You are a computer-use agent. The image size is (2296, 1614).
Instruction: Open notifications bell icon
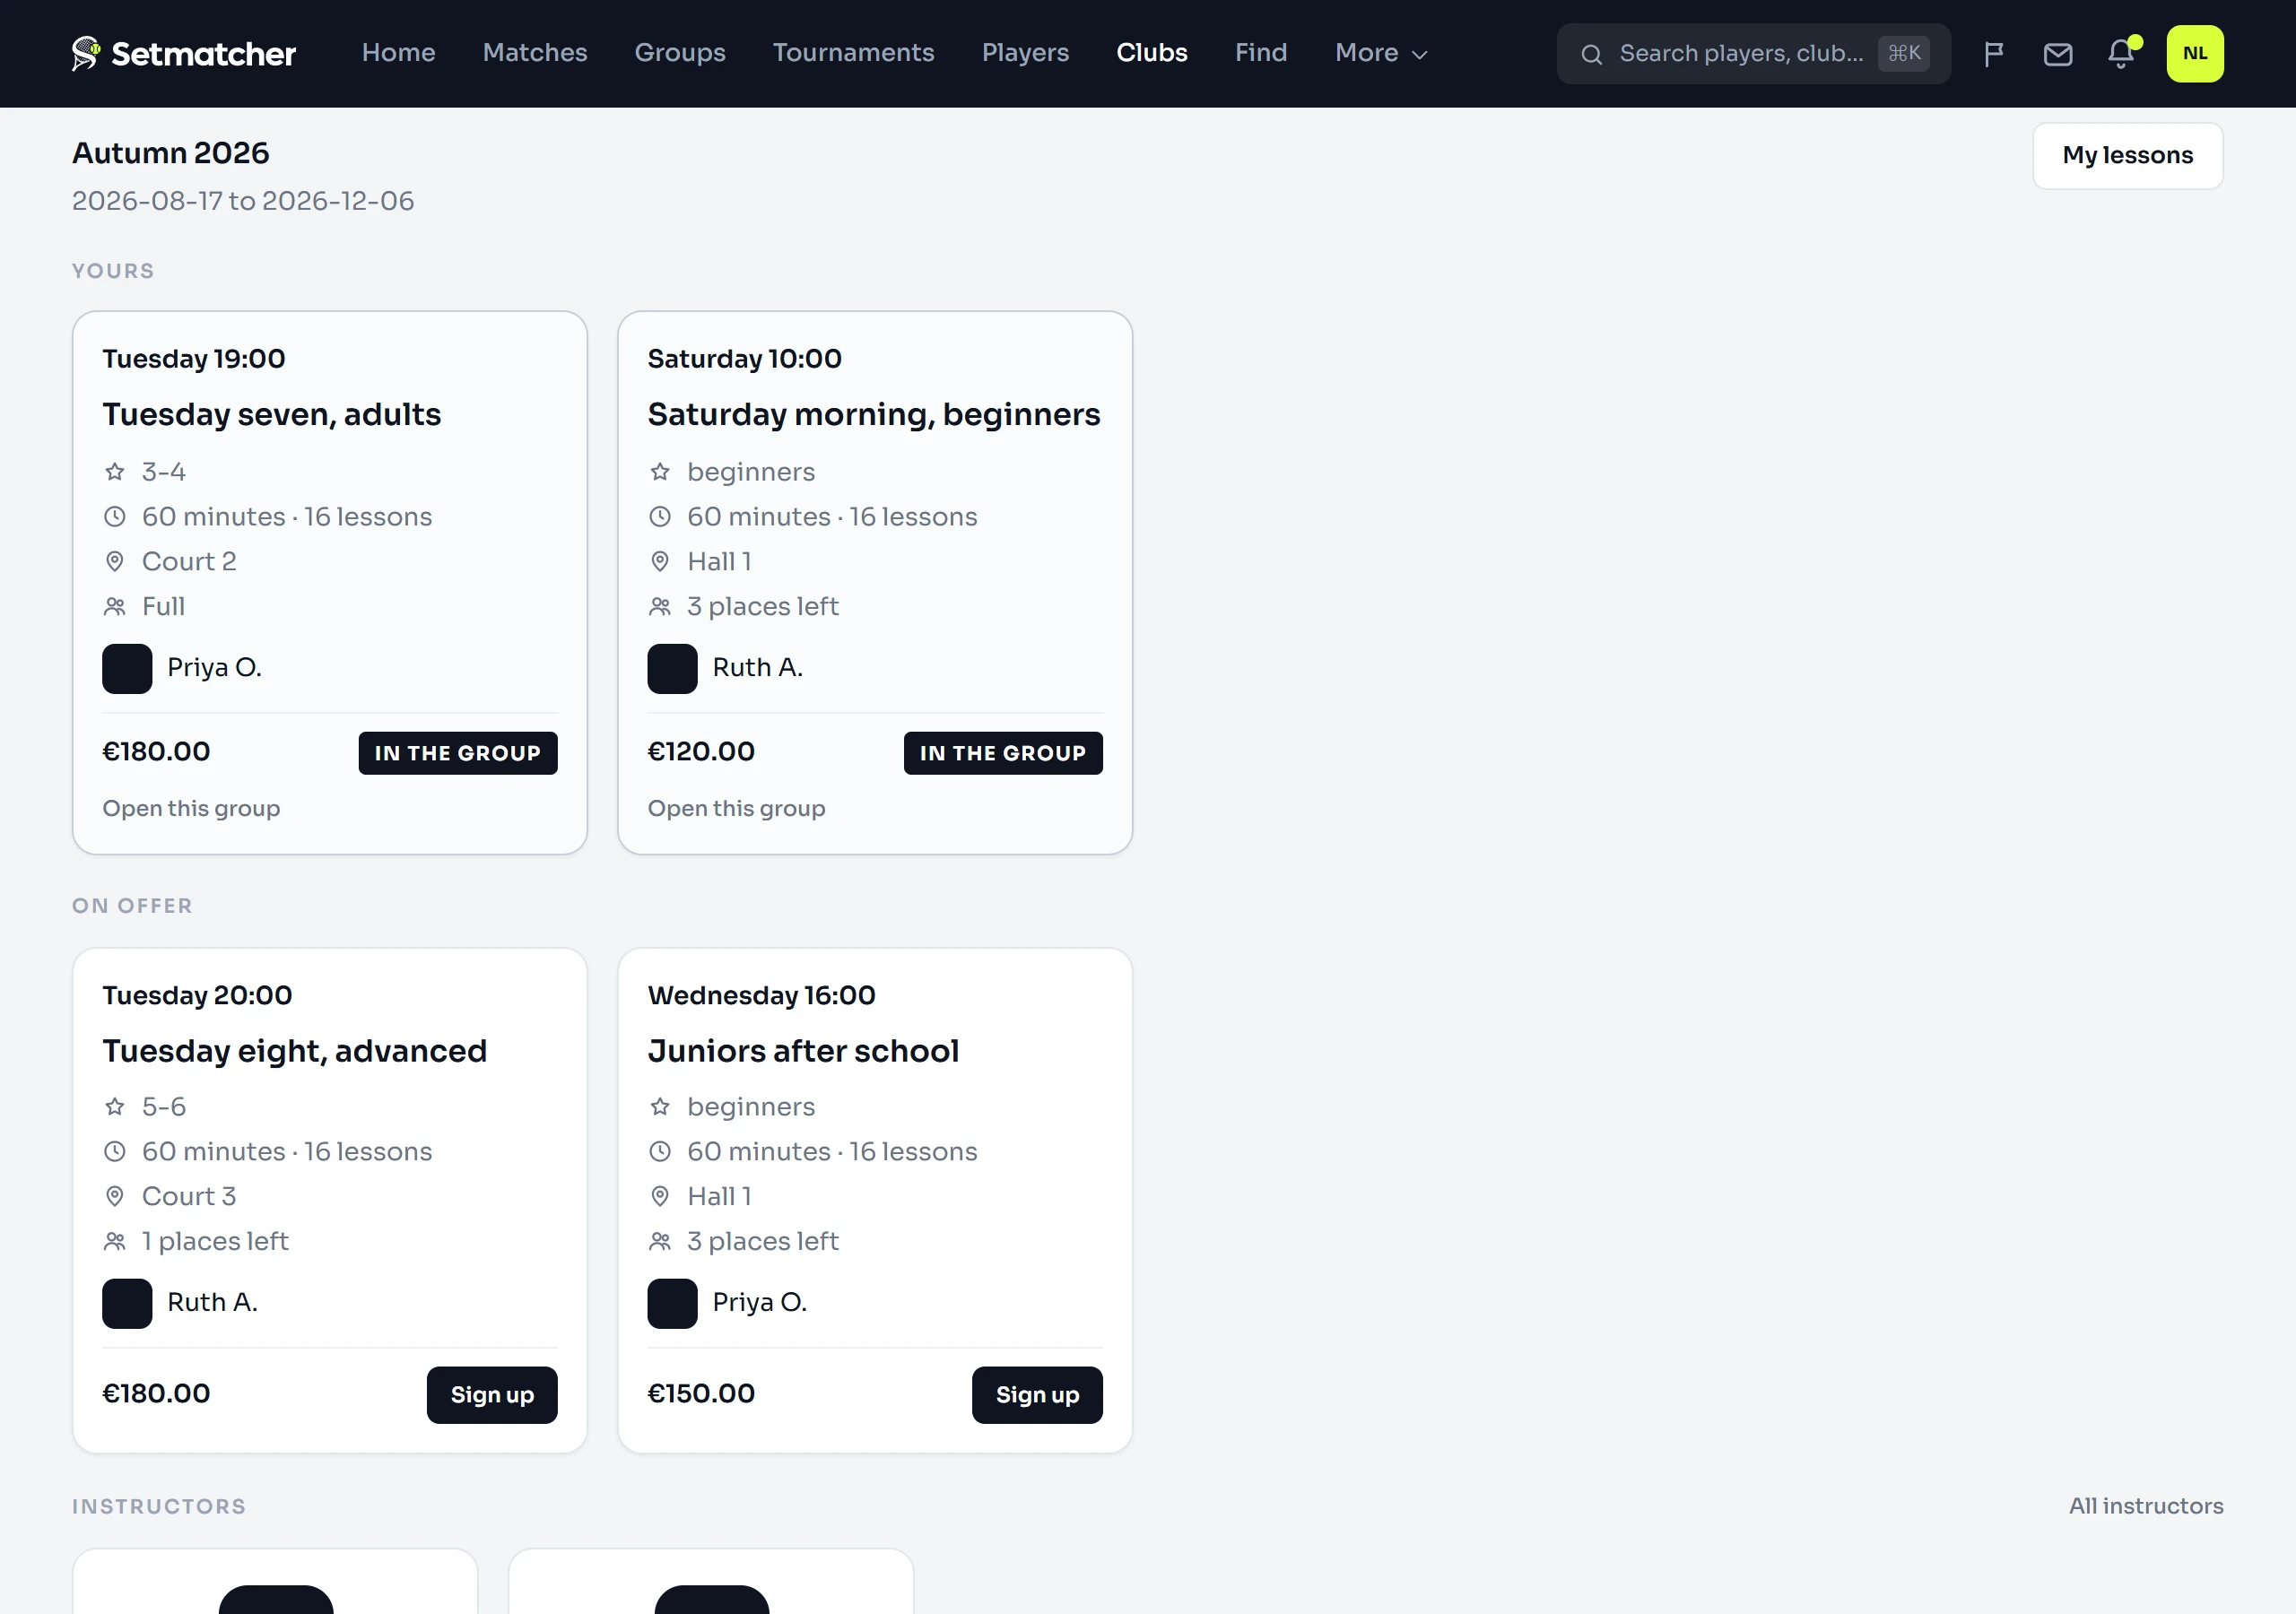pos(2121,54)
